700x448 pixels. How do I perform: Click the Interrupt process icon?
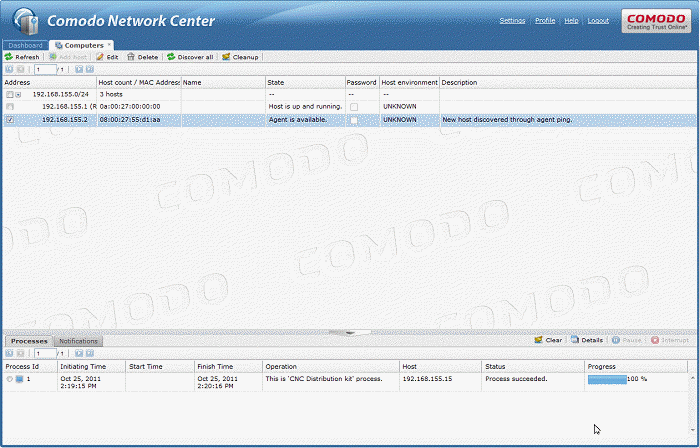coord(655,340)
